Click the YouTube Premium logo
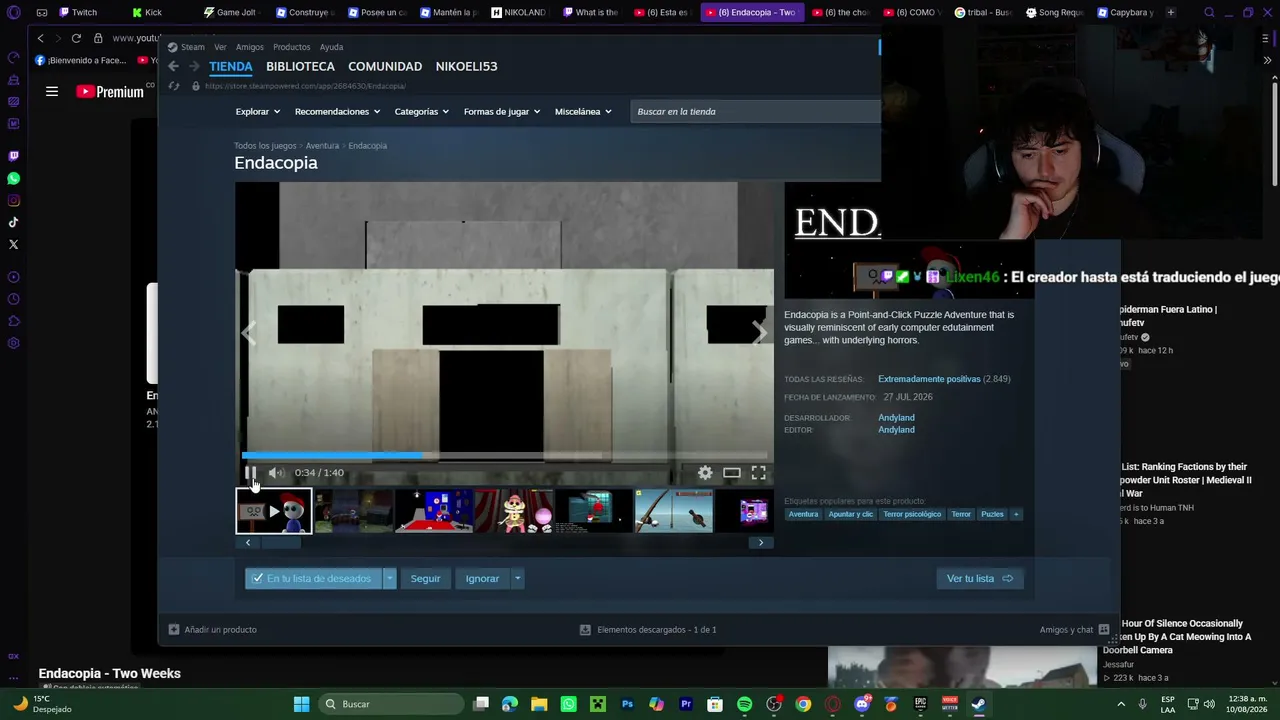This screenshot has width=1280, height=720. tap(110, 92)
